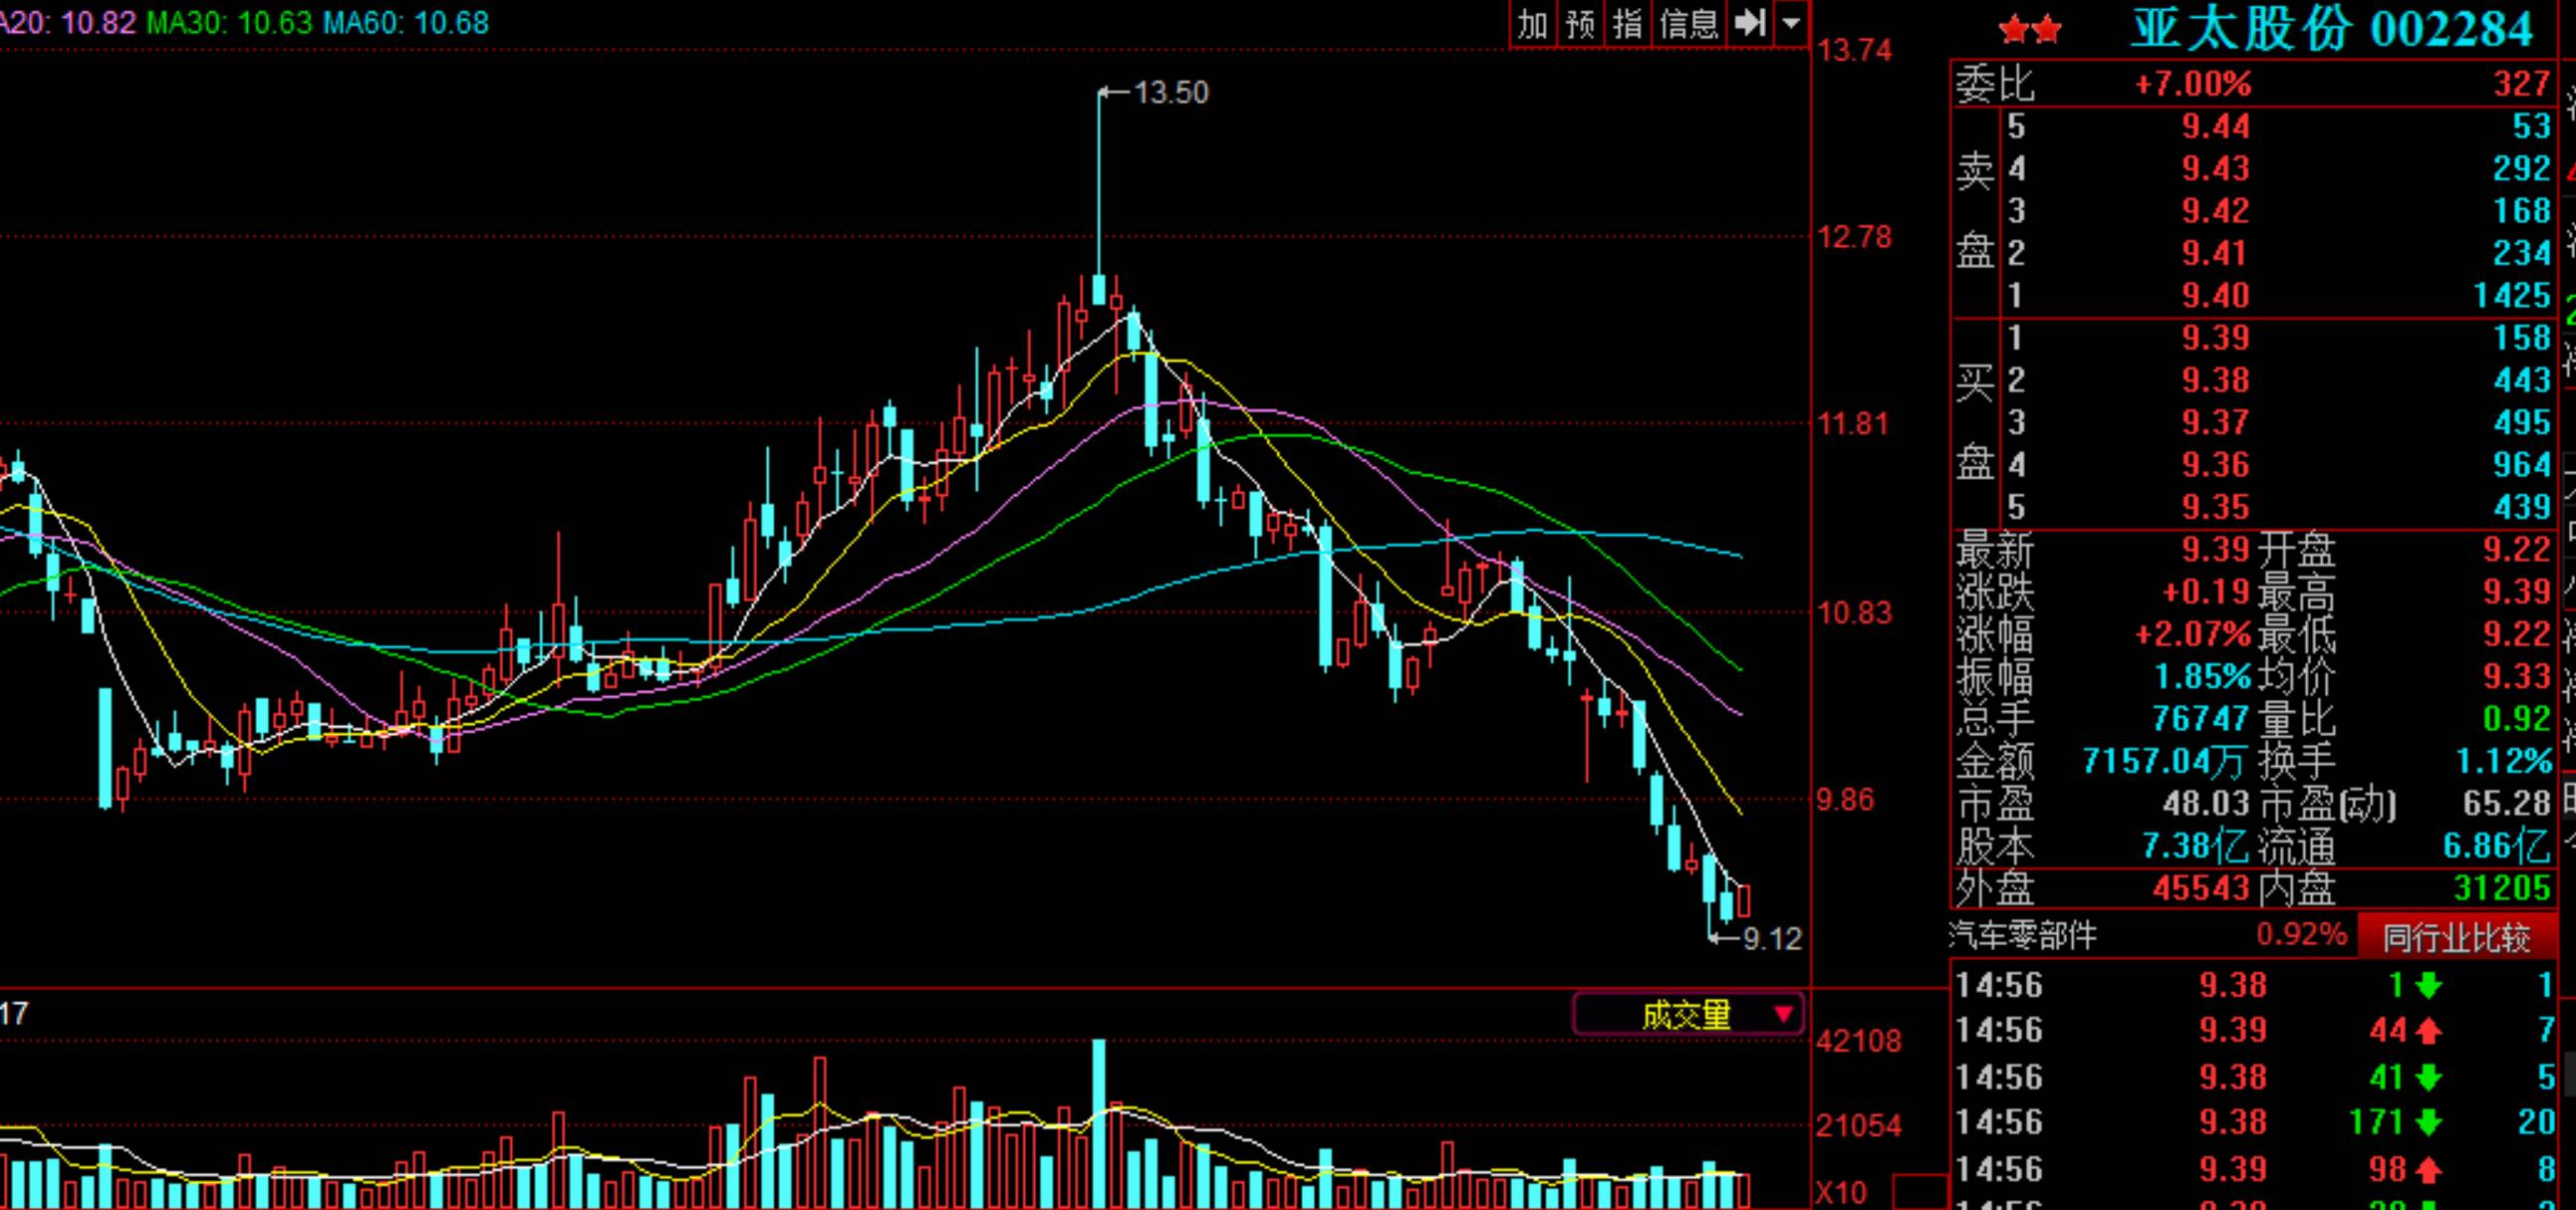
Task: Click the 42108 volume axis label
Action: coord(1858,1042)
